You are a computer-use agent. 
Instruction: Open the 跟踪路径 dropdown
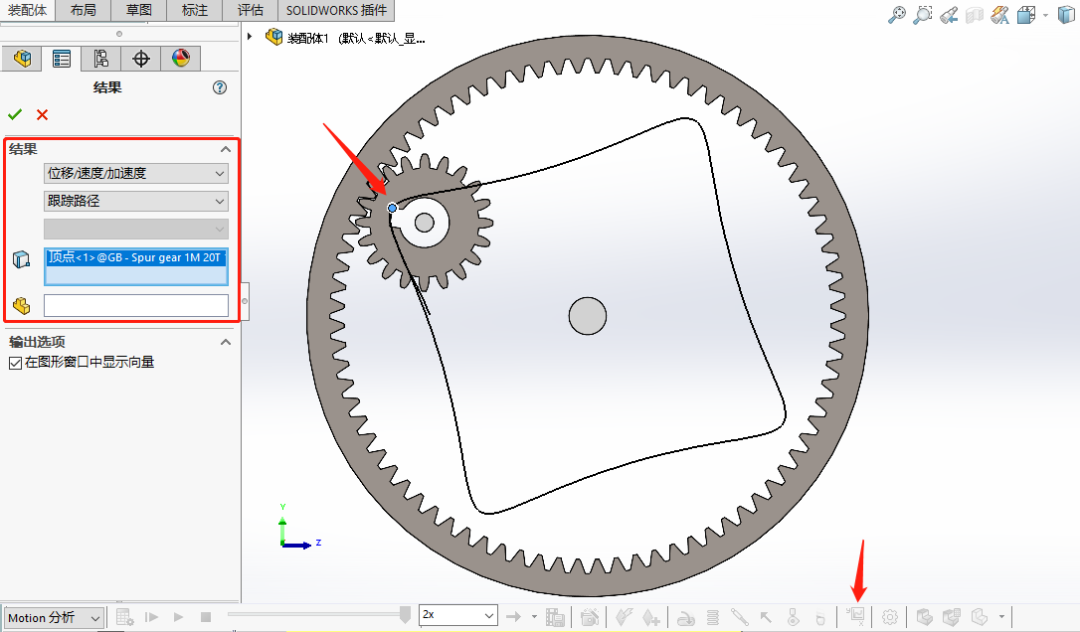coord(136,201)
